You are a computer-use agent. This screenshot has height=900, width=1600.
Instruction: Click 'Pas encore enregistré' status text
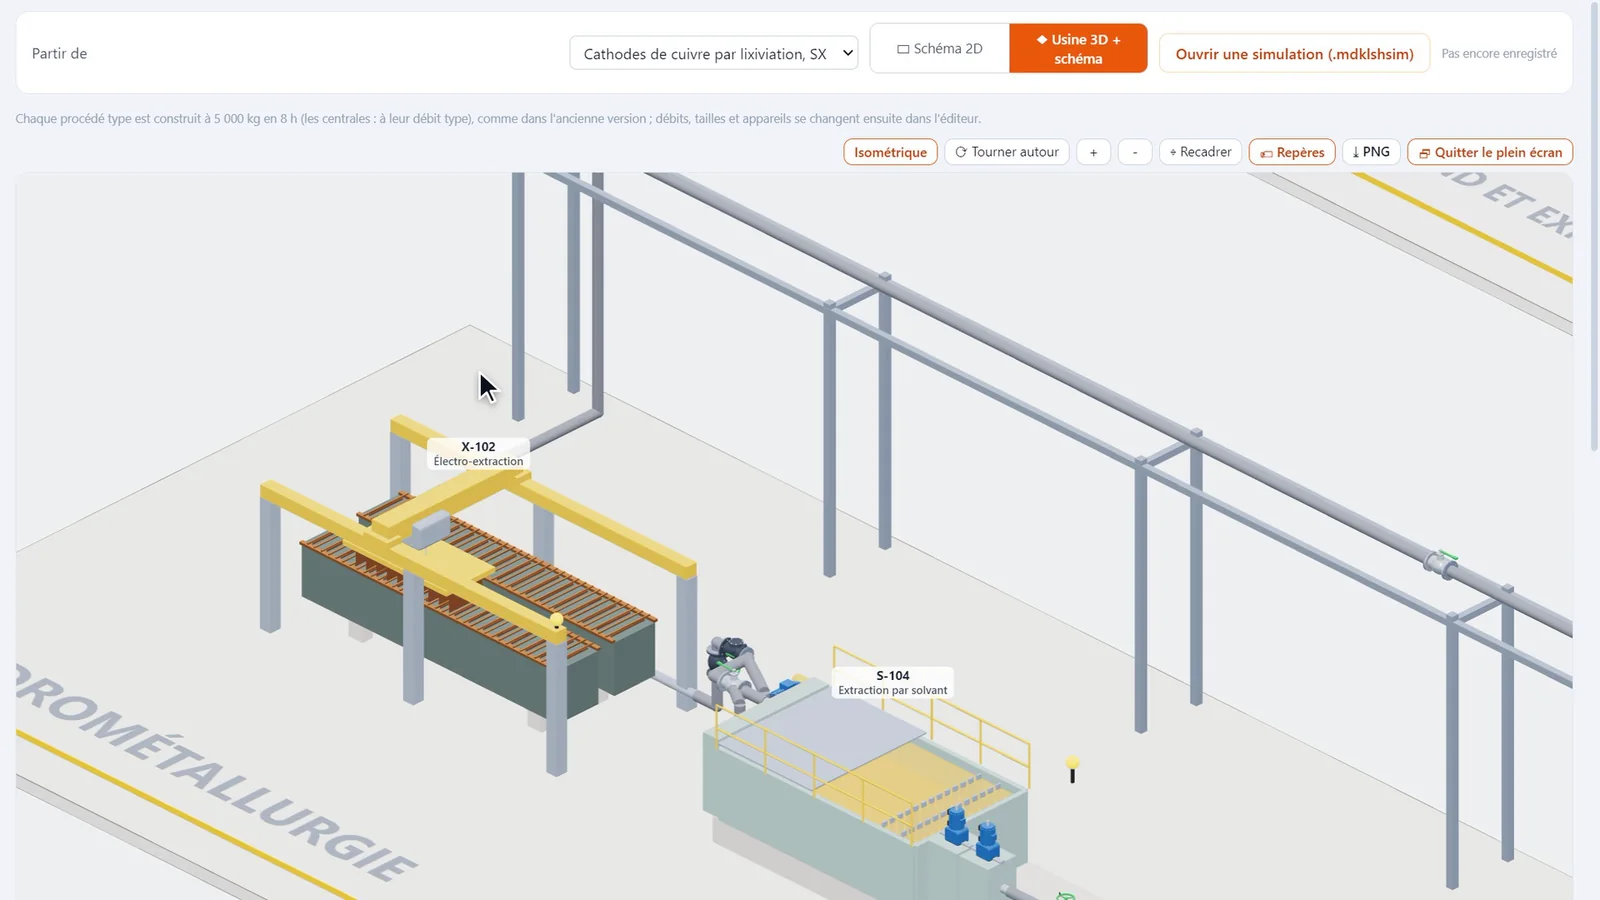pos(1498,53)
